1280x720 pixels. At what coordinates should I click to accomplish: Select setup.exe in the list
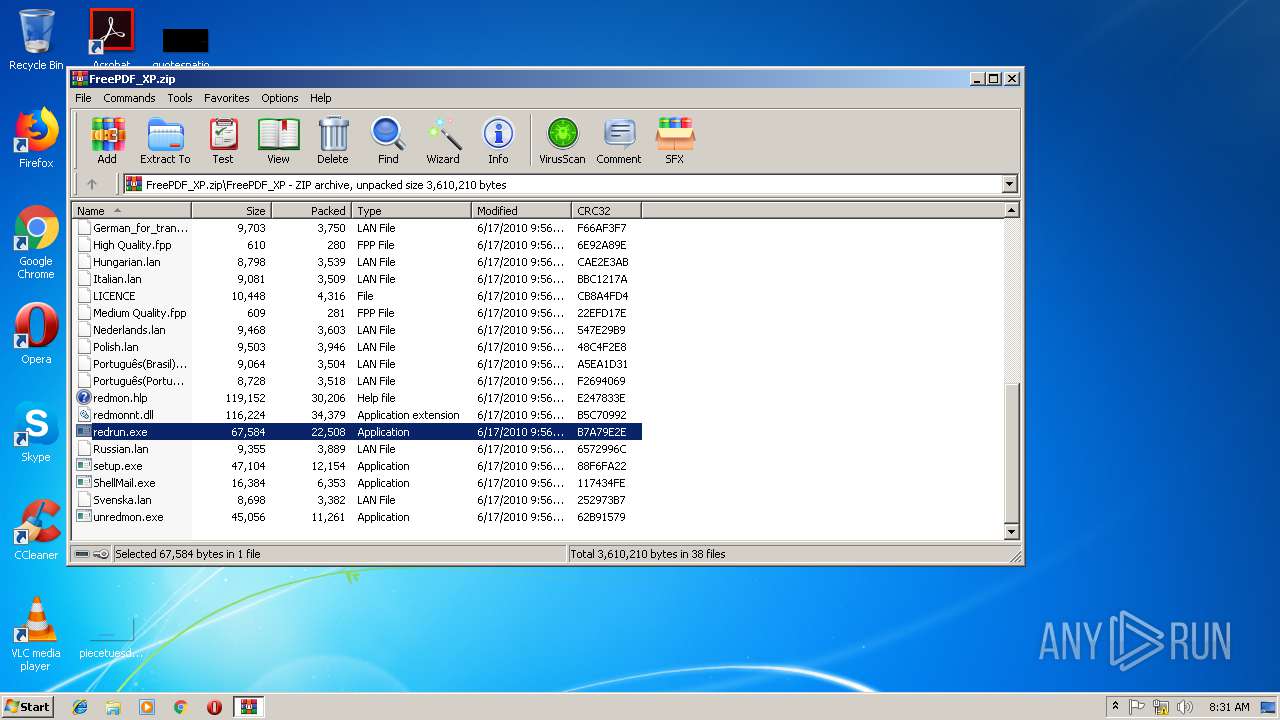point(357,466)
